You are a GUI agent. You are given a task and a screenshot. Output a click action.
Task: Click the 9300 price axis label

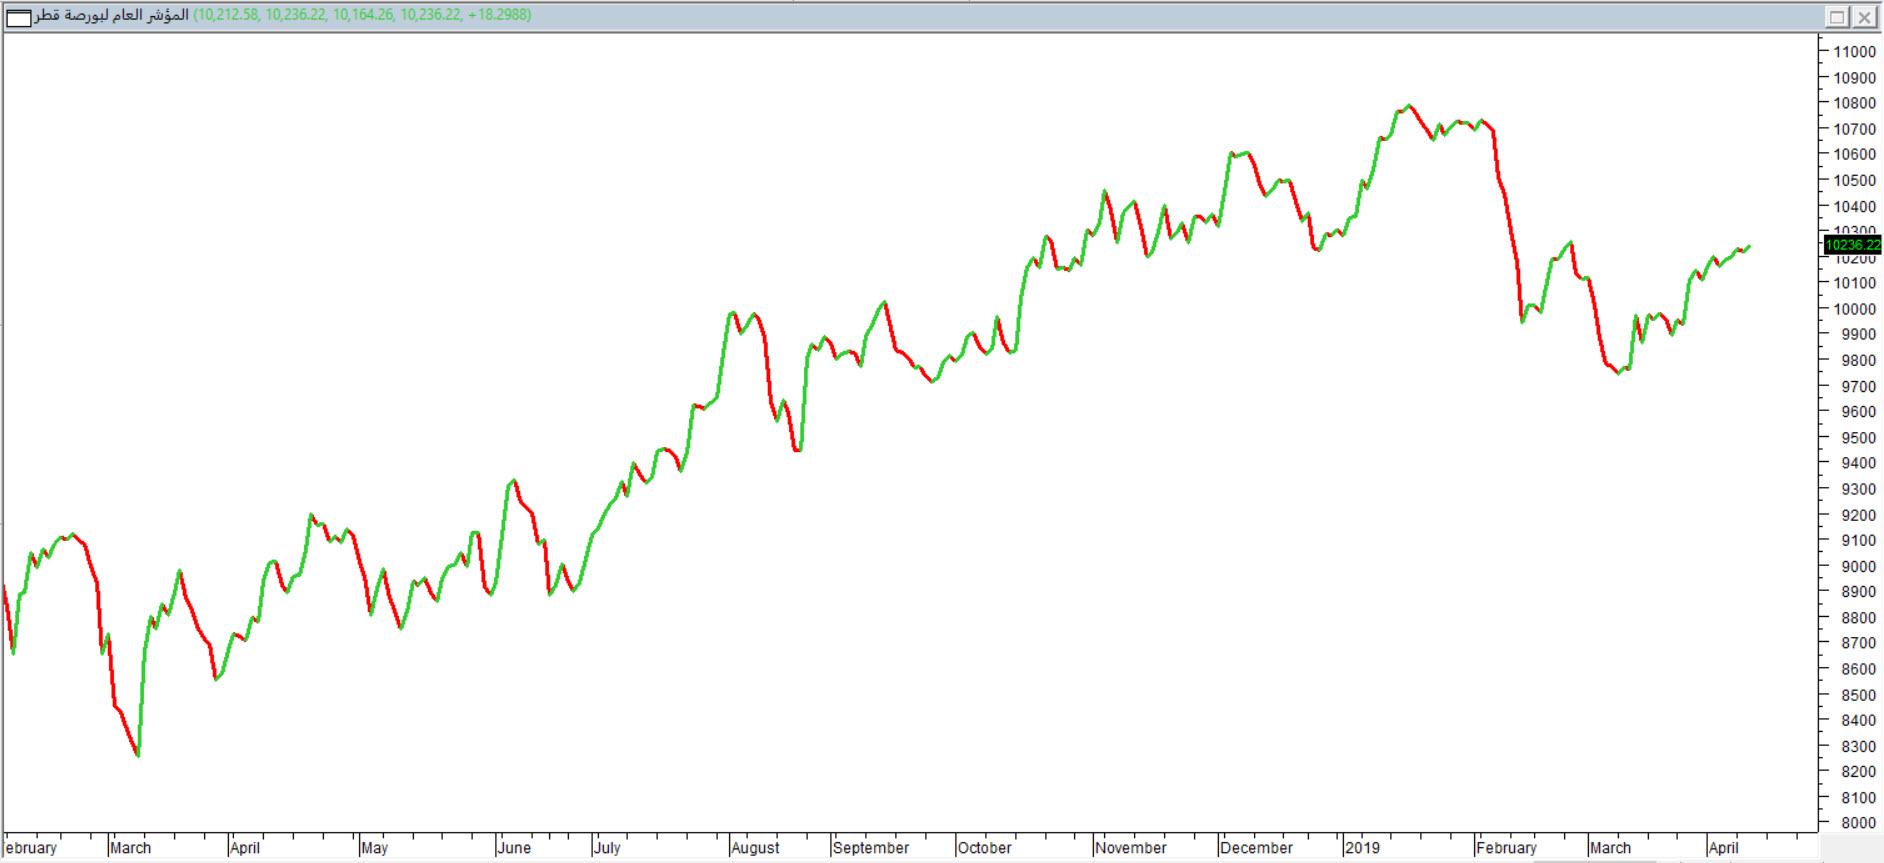[1858, 489]
